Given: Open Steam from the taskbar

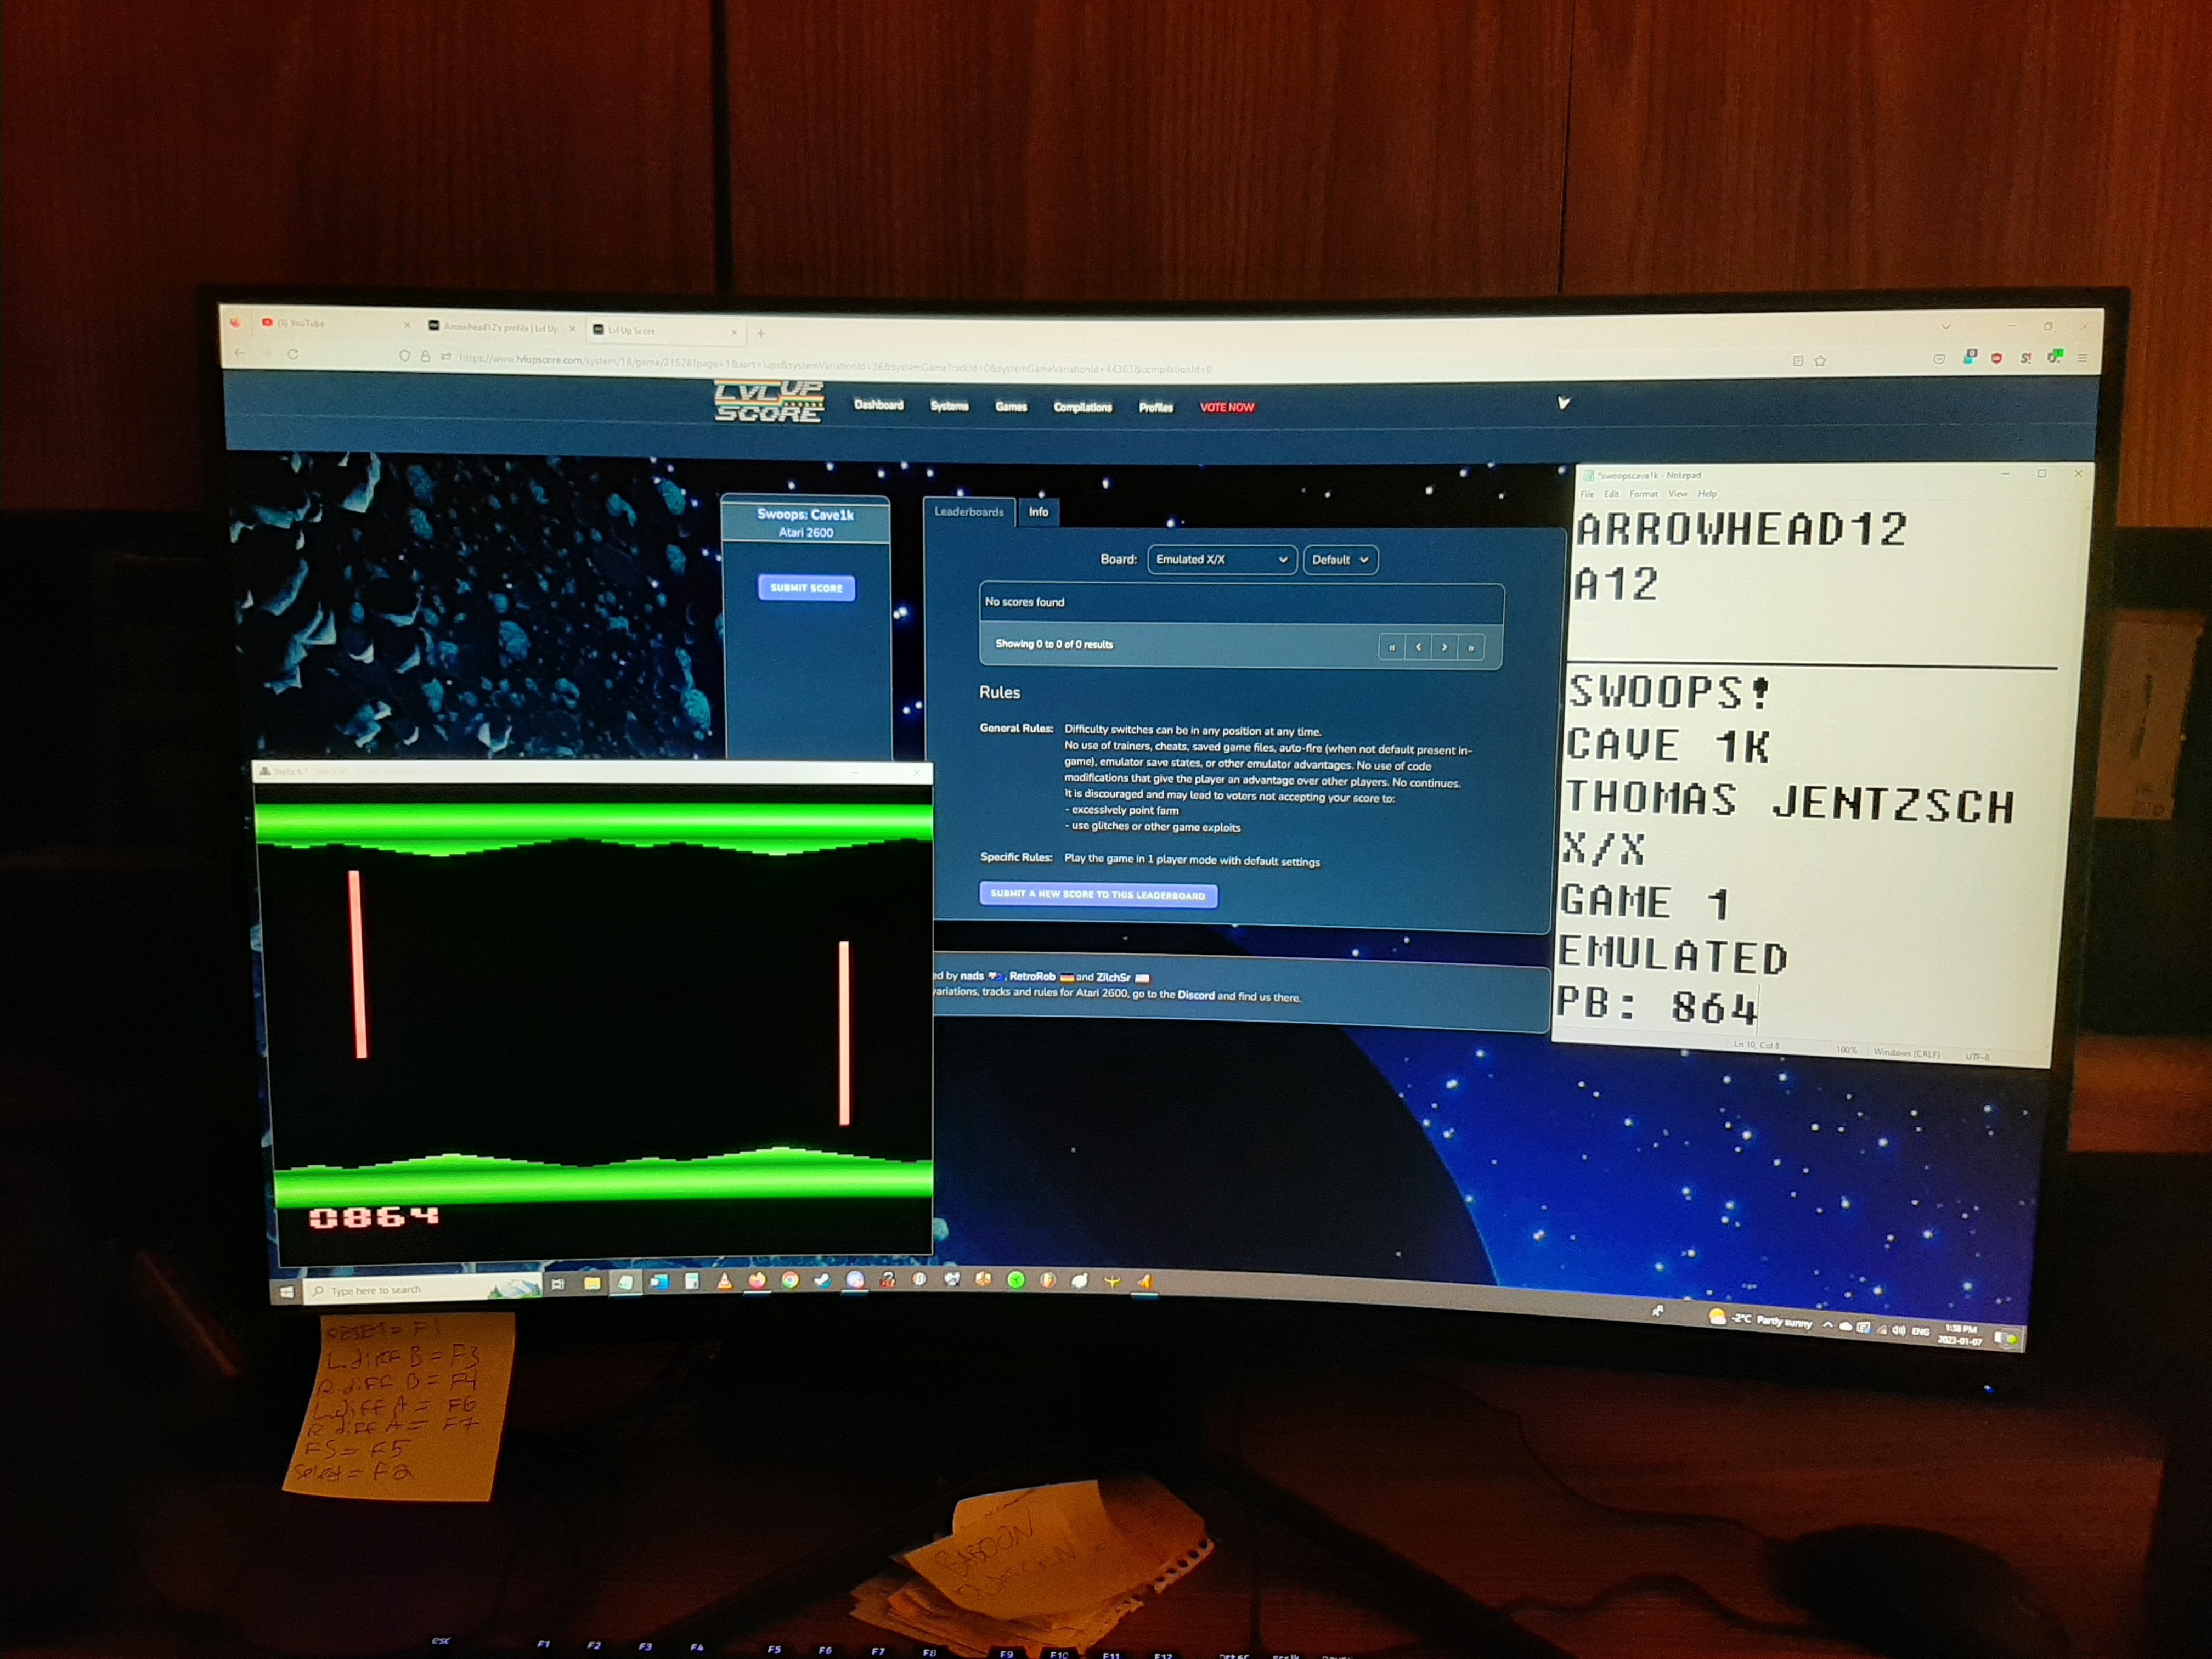Looking at the screenshot, I should pos(823,1281).
